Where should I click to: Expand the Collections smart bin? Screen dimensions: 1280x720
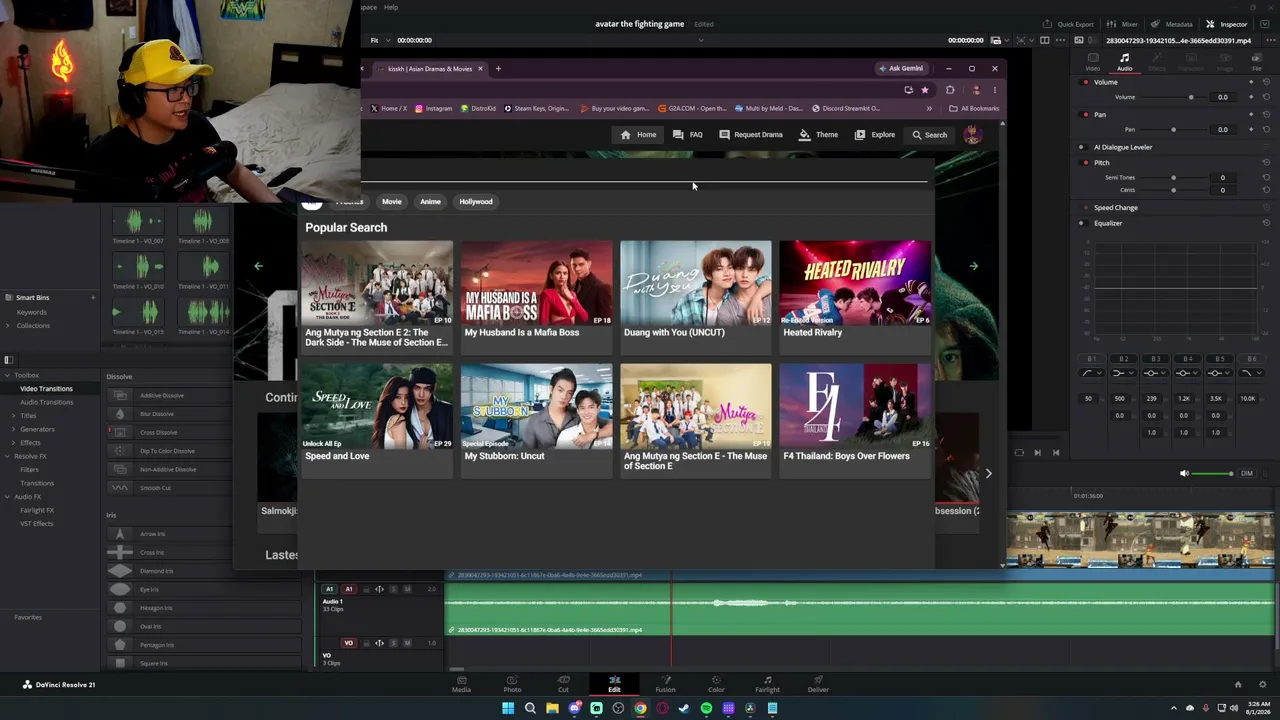9,325
